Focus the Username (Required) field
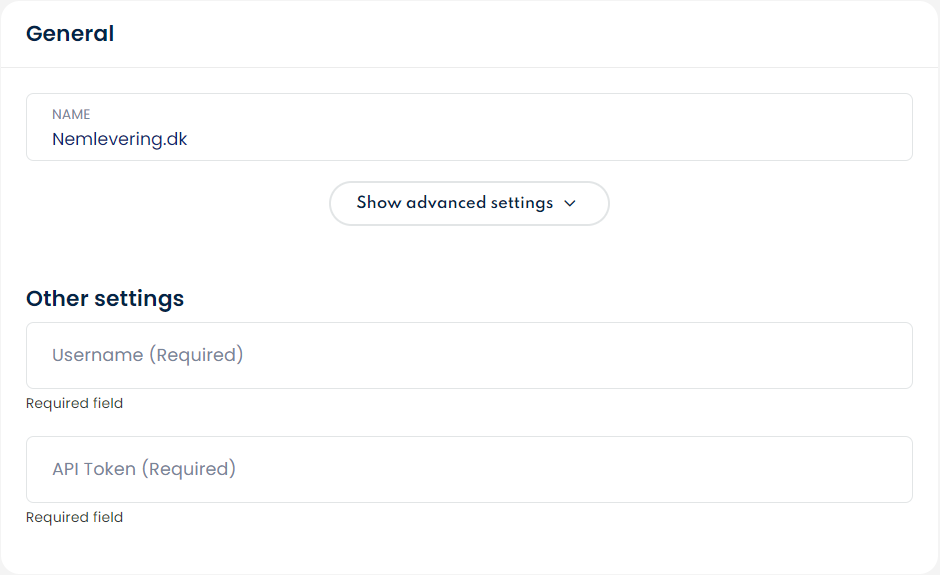940x575 pixels. click(x=469, y=355)
